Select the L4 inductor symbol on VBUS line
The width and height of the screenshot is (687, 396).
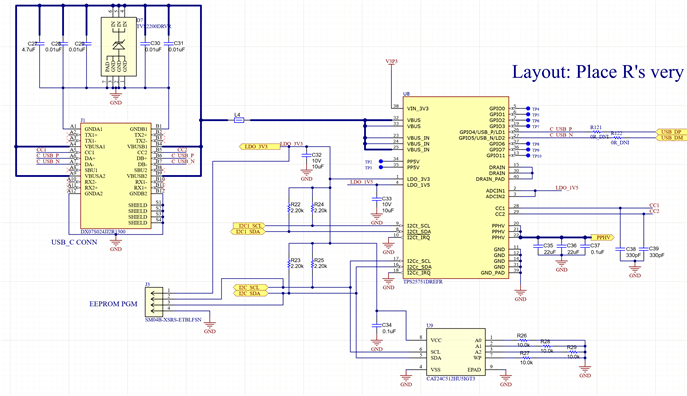click(x=238, y=120)
